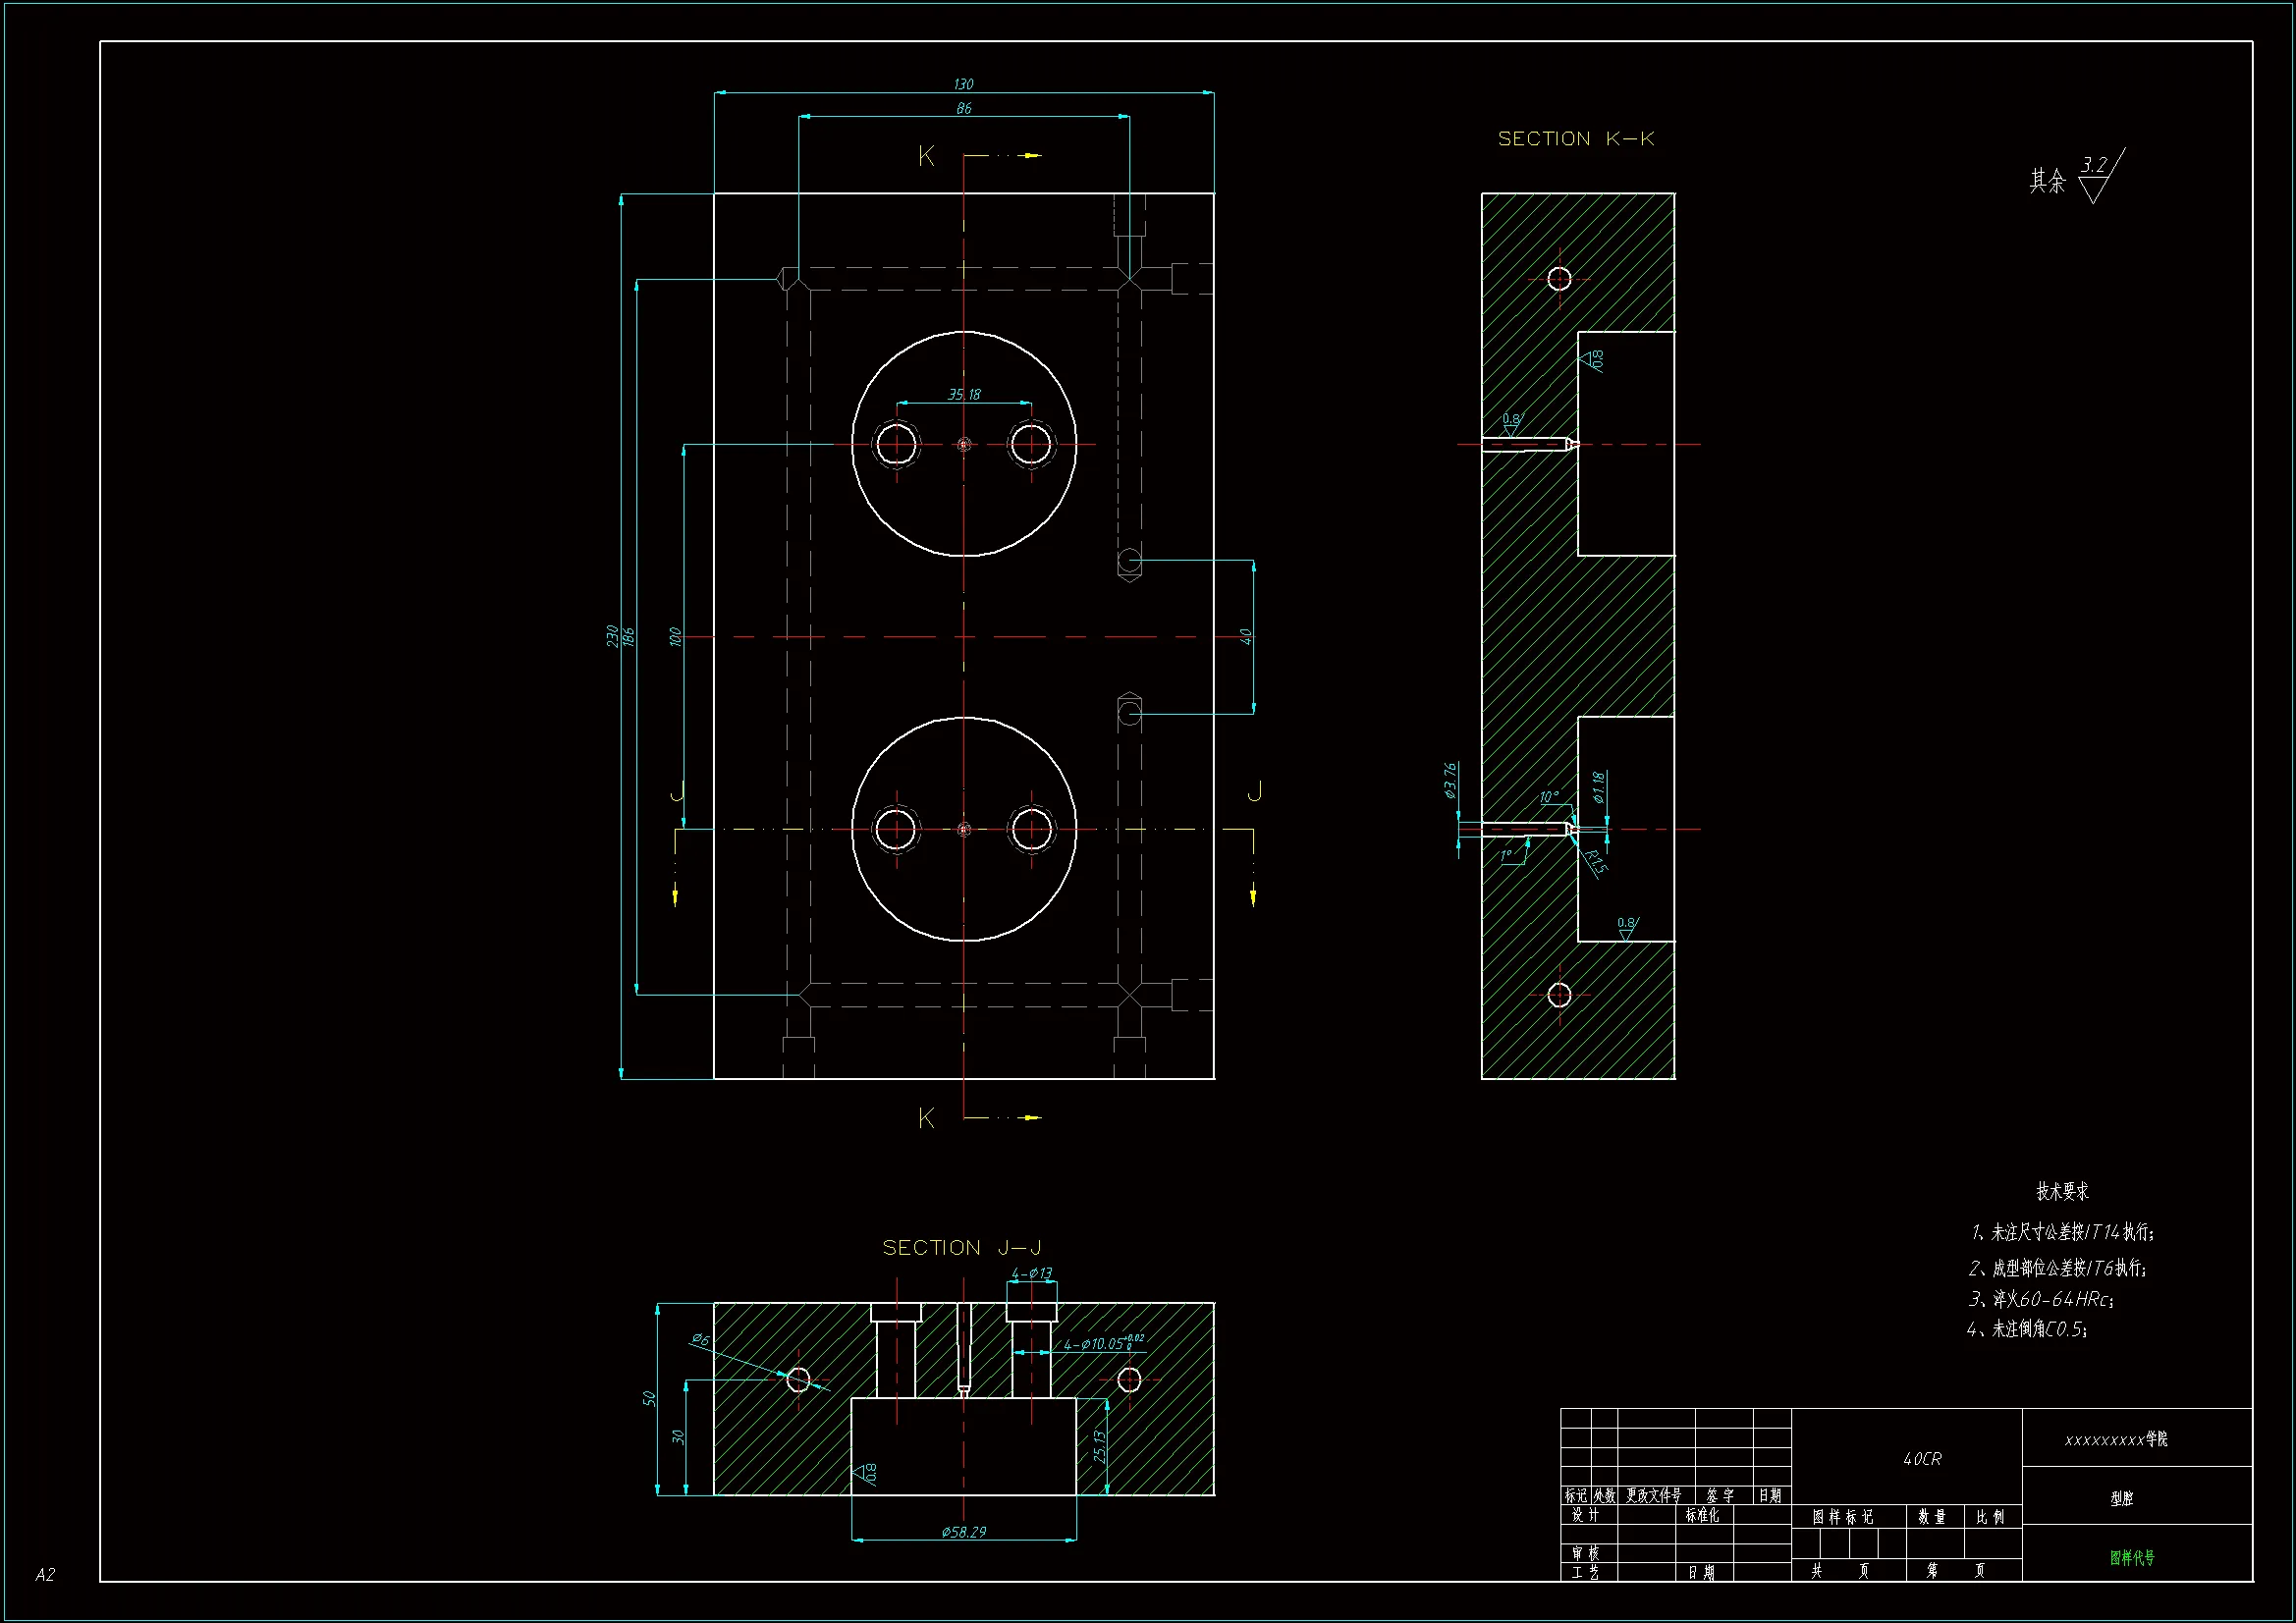Click the 40CR material text in title block
2296x1623 pixels.
[x=1921, y=1459]
